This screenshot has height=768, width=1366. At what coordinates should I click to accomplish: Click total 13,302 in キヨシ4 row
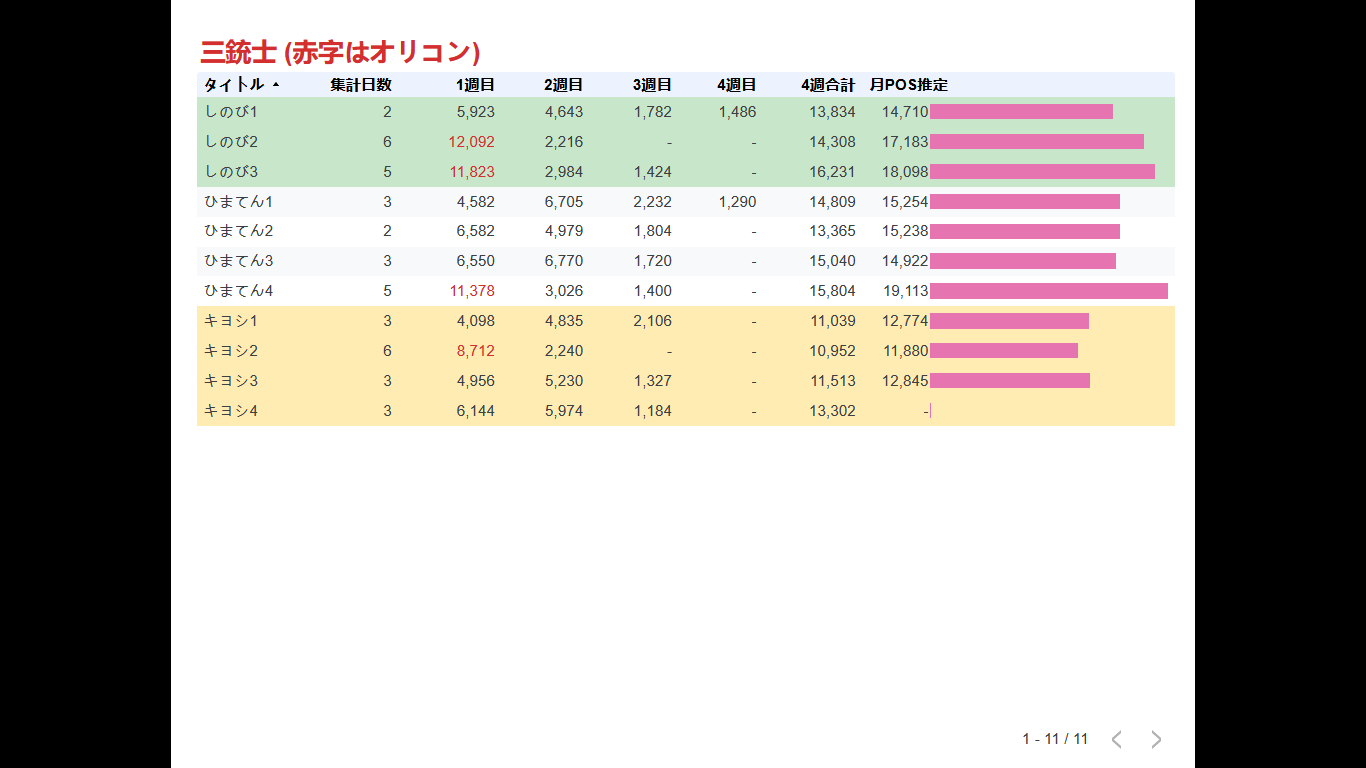[x=833, y=411]
